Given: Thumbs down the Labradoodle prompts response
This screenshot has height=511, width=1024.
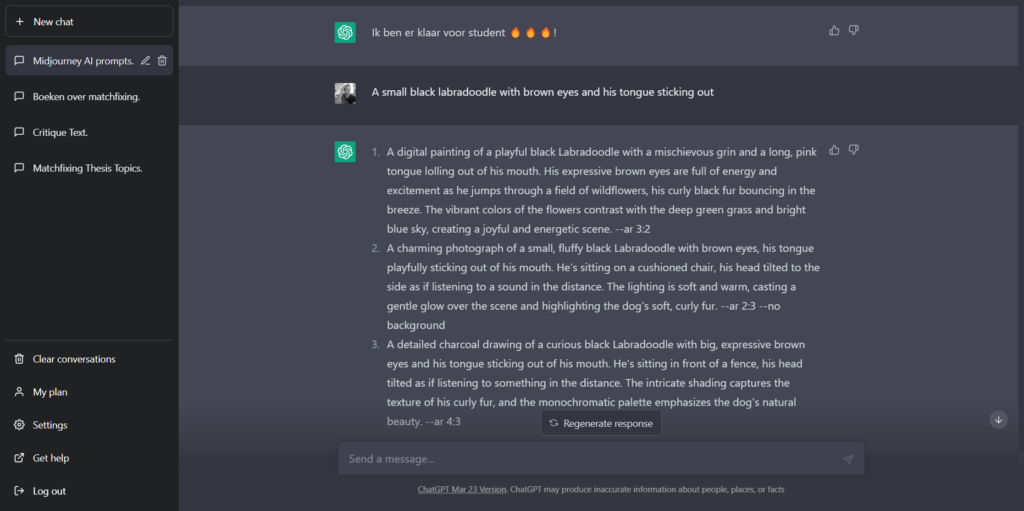Looking at the screenshot, I should 854,150.
